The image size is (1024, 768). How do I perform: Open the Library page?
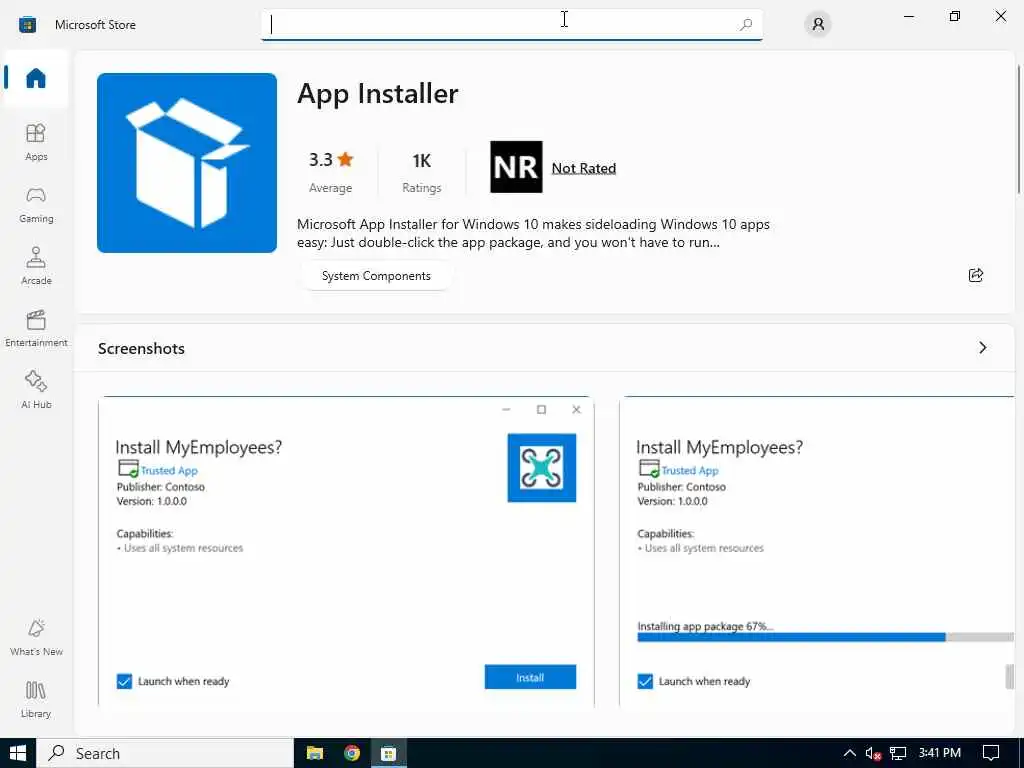point(36,699)
